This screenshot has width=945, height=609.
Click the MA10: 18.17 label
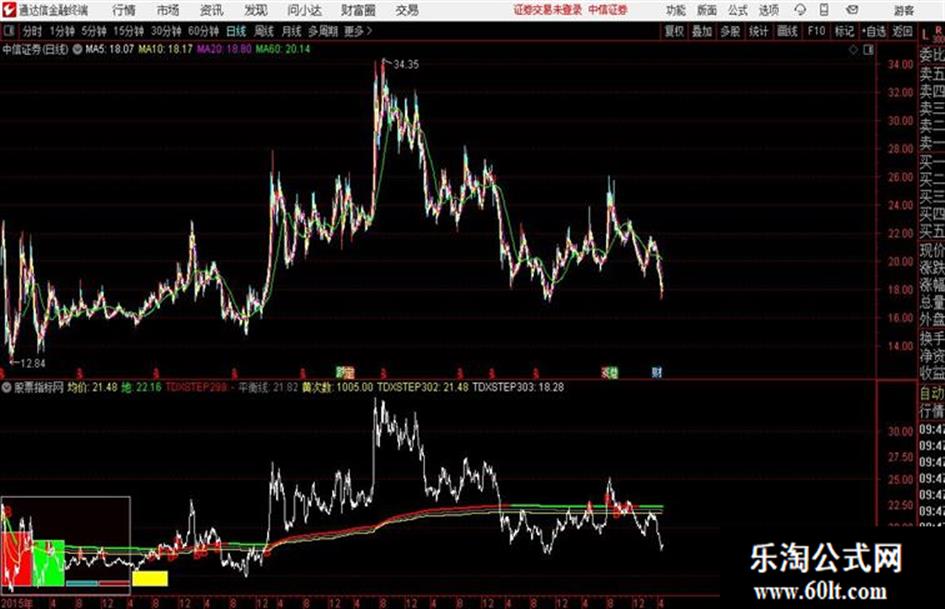click(x=166, y=49)
